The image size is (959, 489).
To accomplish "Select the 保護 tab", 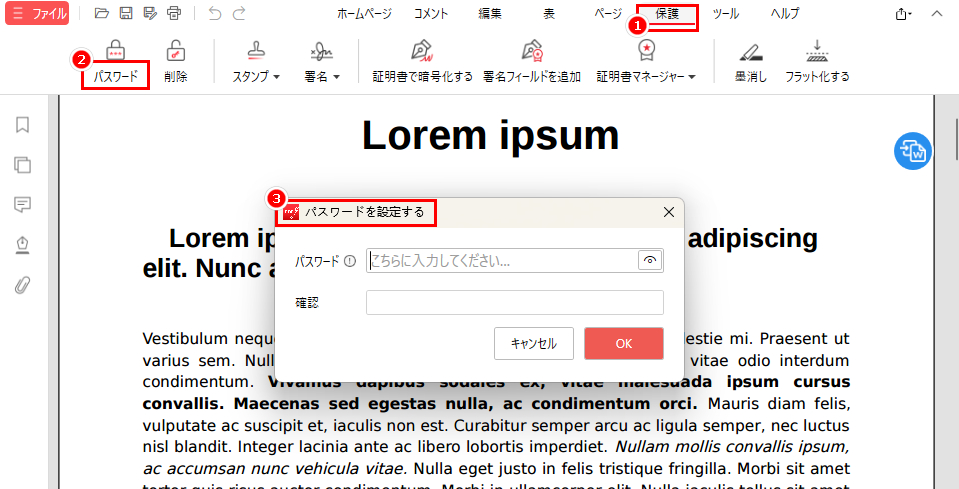I will point(667,13).
